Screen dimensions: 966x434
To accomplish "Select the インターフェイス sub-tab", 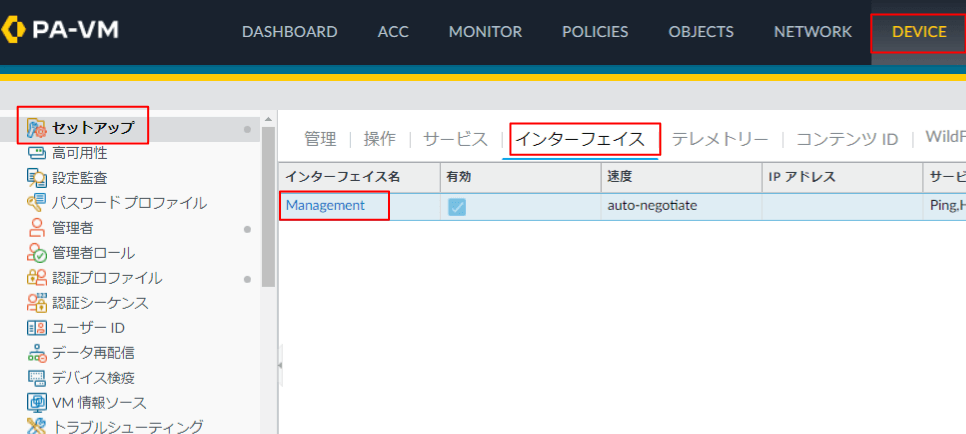I will [x=580, y=139].
